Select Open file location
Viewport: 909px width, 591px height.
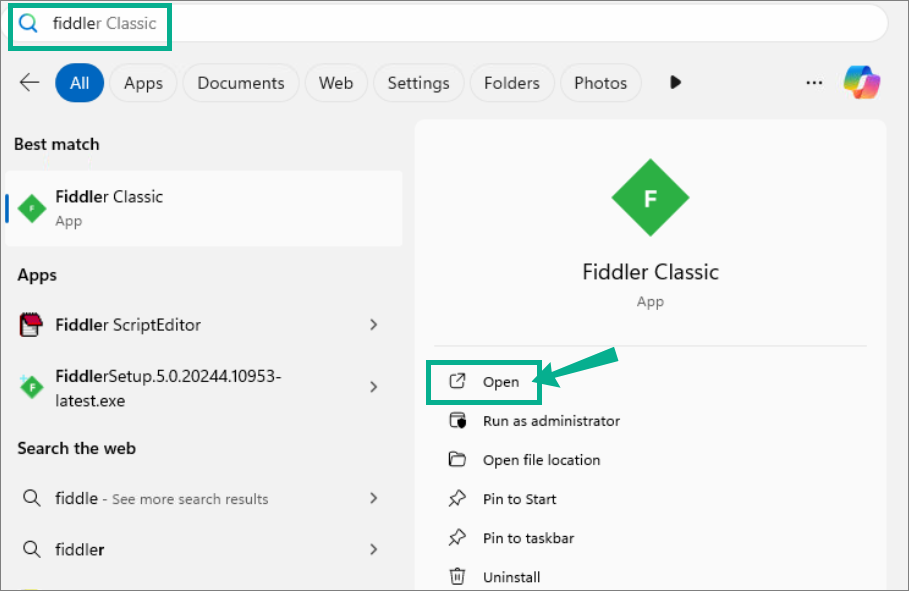pos(541,460)
